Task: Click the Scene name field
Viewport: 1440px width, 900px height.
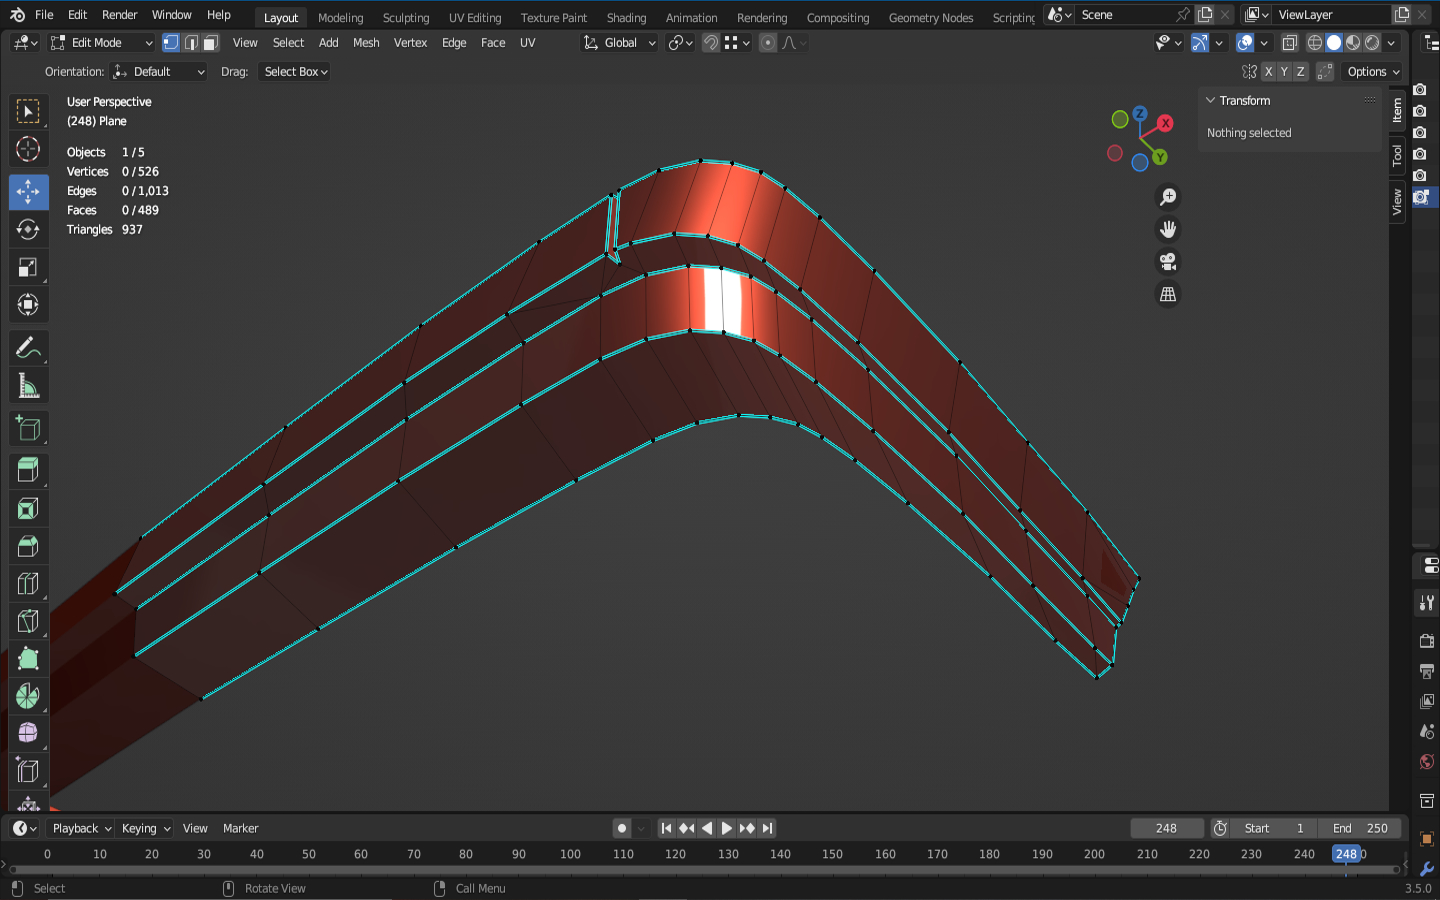Action: point(1124,15)
